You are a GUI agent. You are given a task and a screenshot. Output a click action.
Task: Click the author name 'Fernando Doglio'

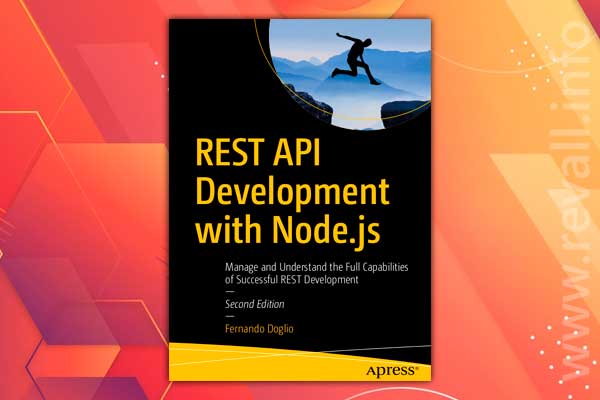pos(259,329)
